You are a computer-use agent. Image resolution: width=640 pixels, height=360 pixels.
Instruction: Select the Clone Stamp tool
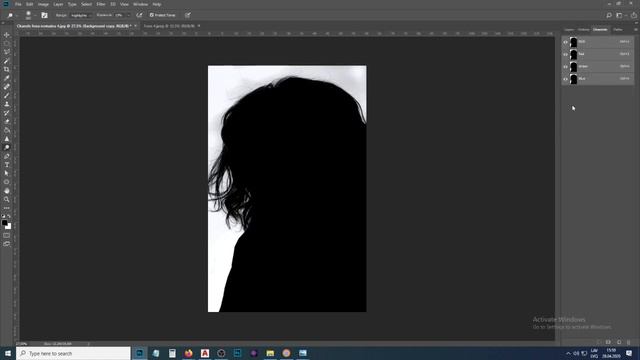pyautogui.click(x=7, y=104)
